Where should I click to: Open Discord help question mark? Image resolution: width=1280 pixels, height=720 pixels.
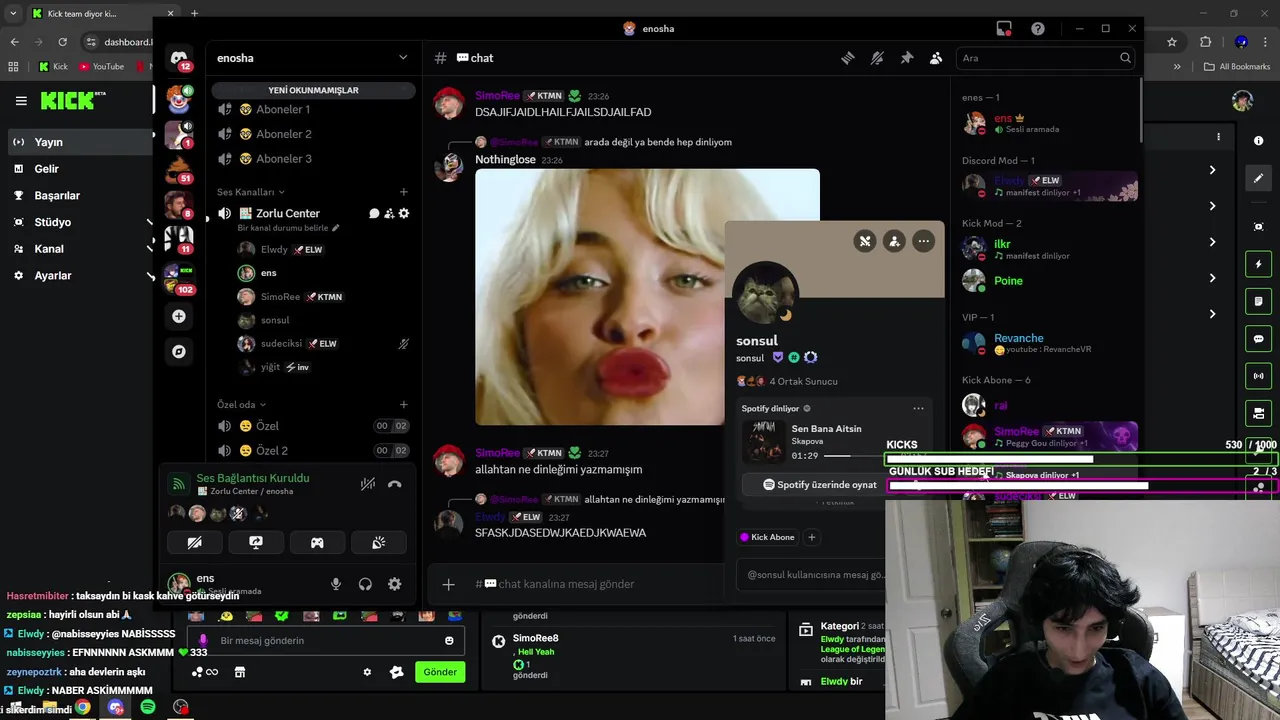[x=1038, y=28]
